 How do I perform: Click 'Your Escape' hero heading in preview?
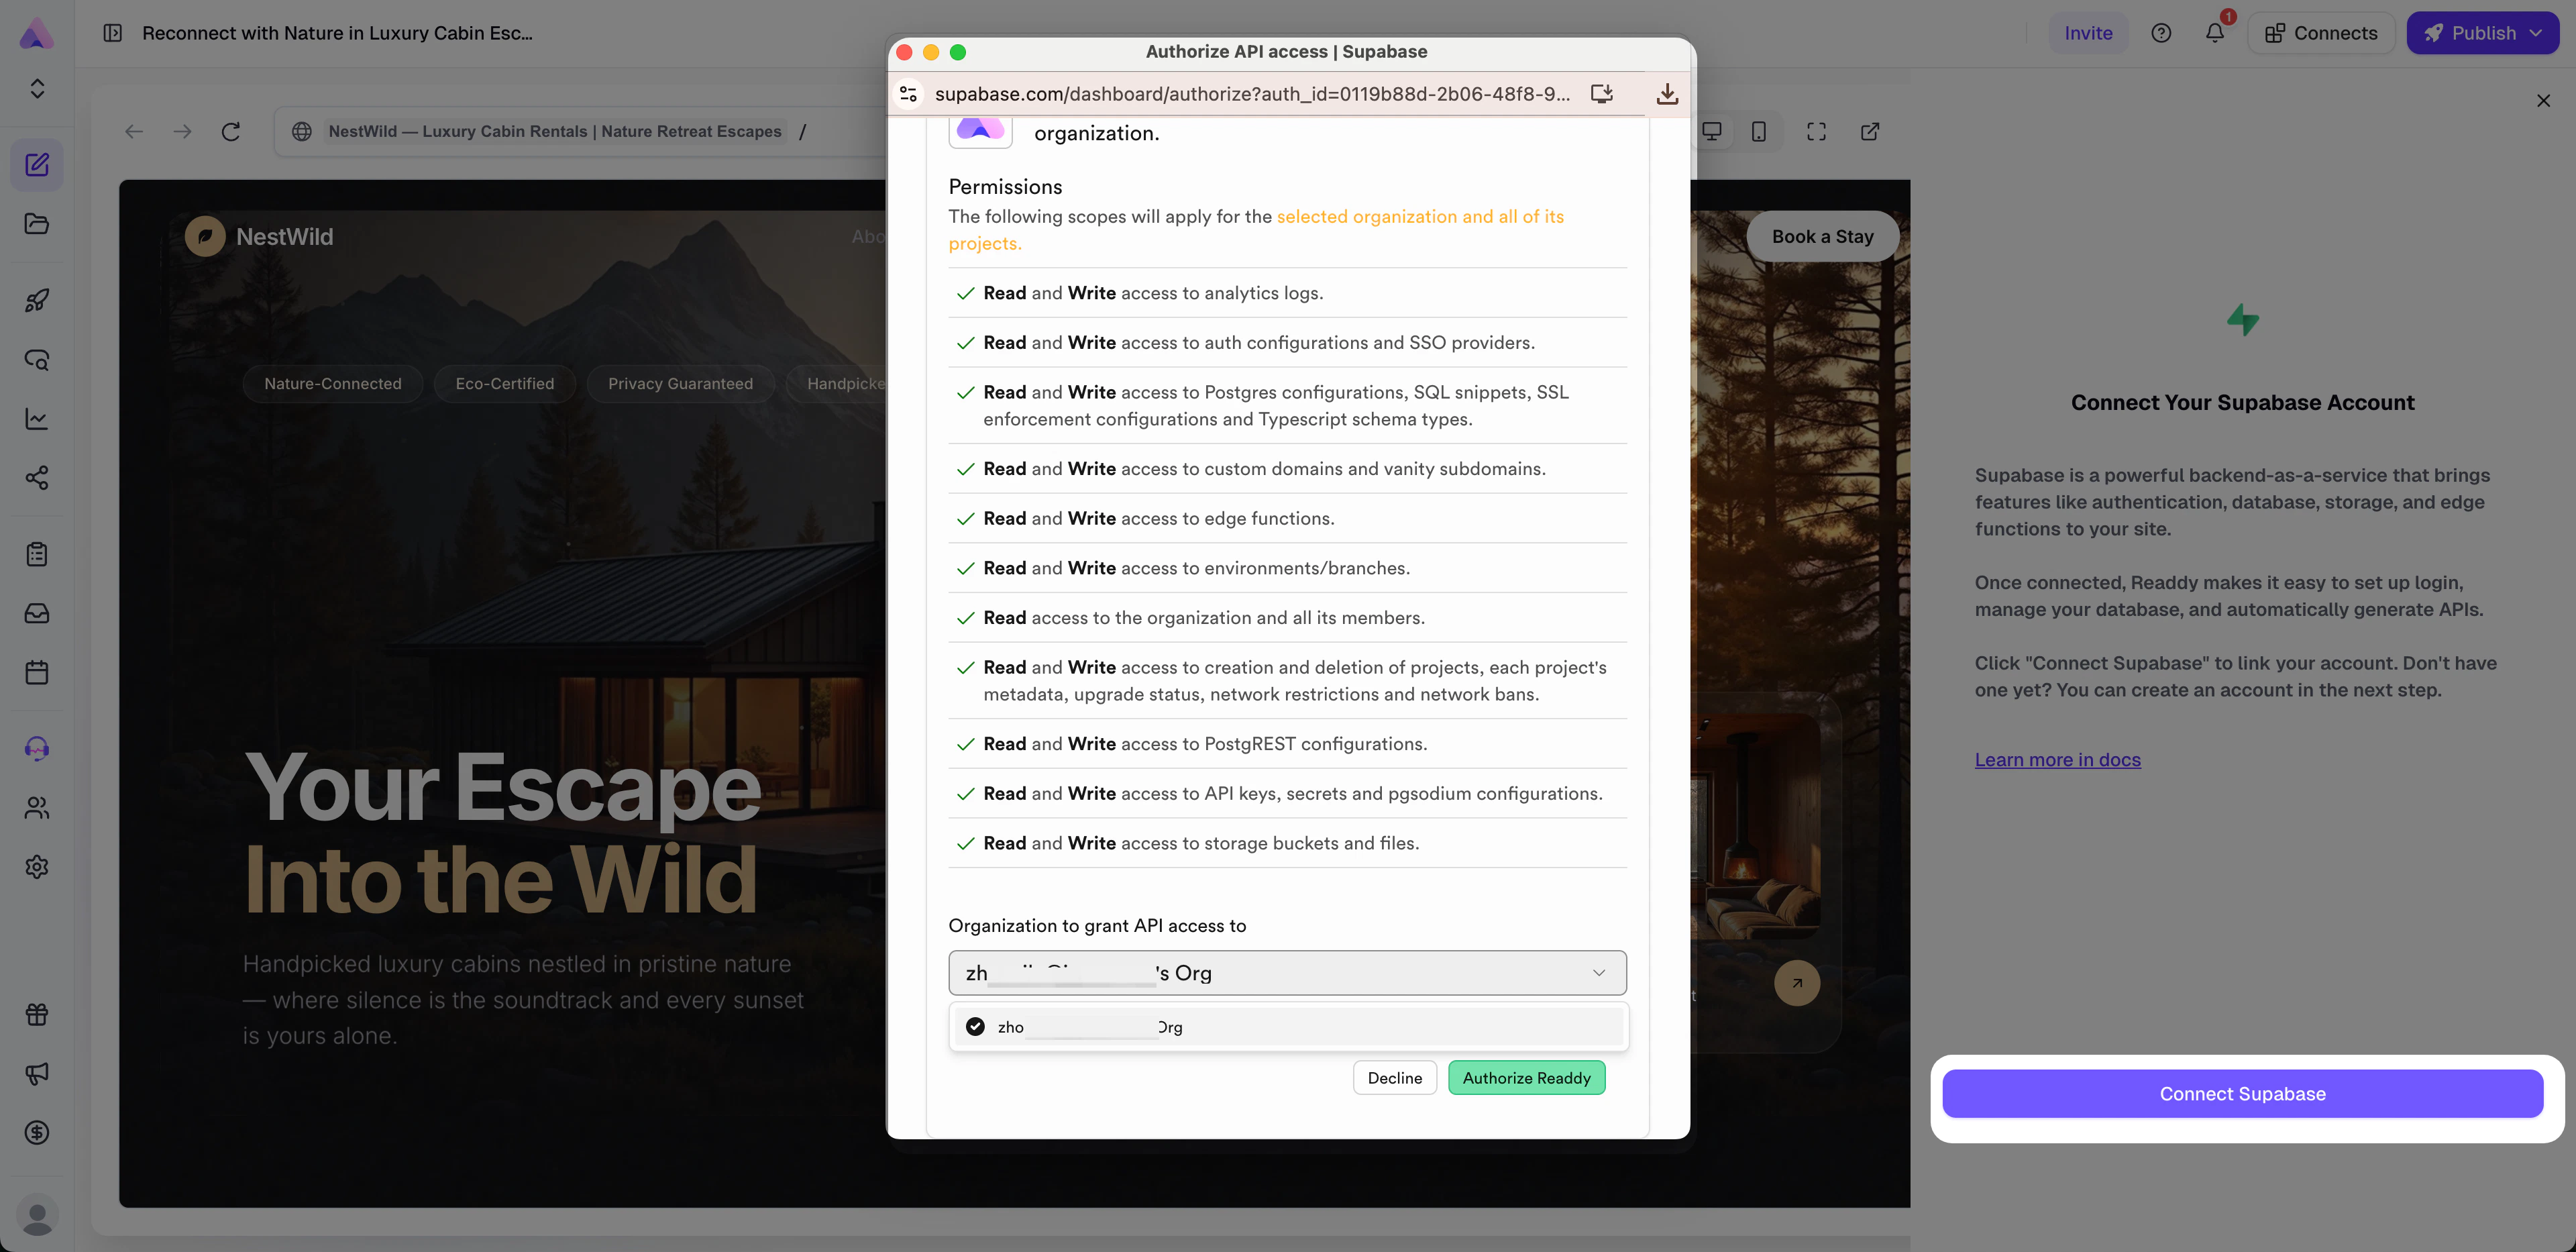click(x=503, y=787)
